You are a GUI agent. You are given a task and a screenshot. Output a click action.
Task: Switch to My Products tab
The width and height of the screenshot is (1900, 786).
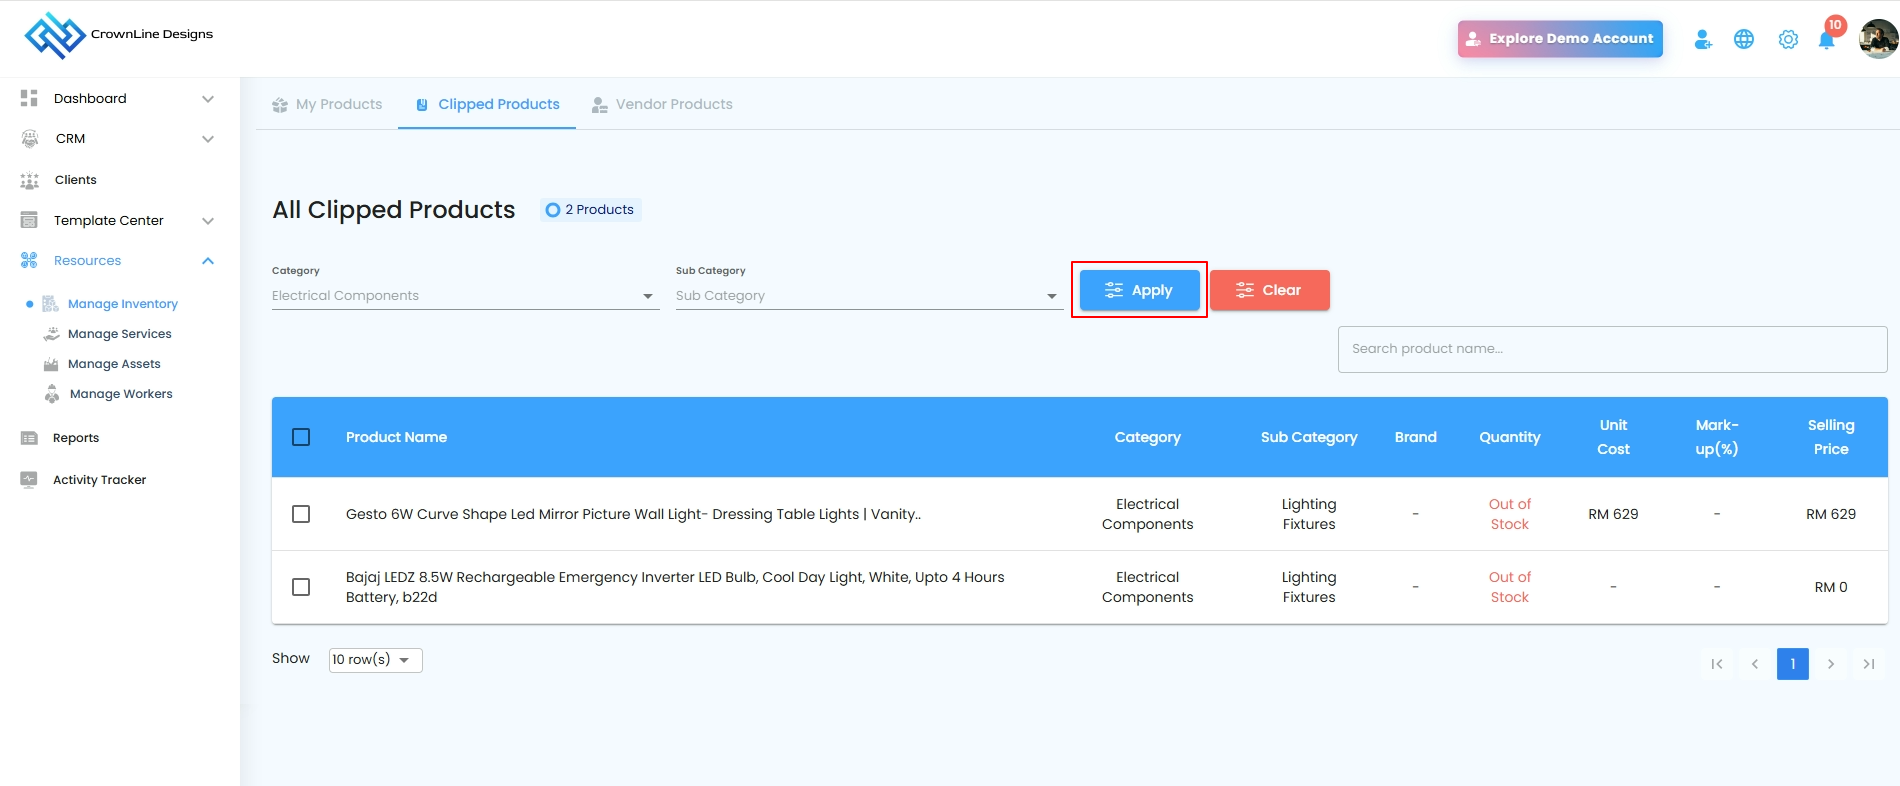click(327, 104)
